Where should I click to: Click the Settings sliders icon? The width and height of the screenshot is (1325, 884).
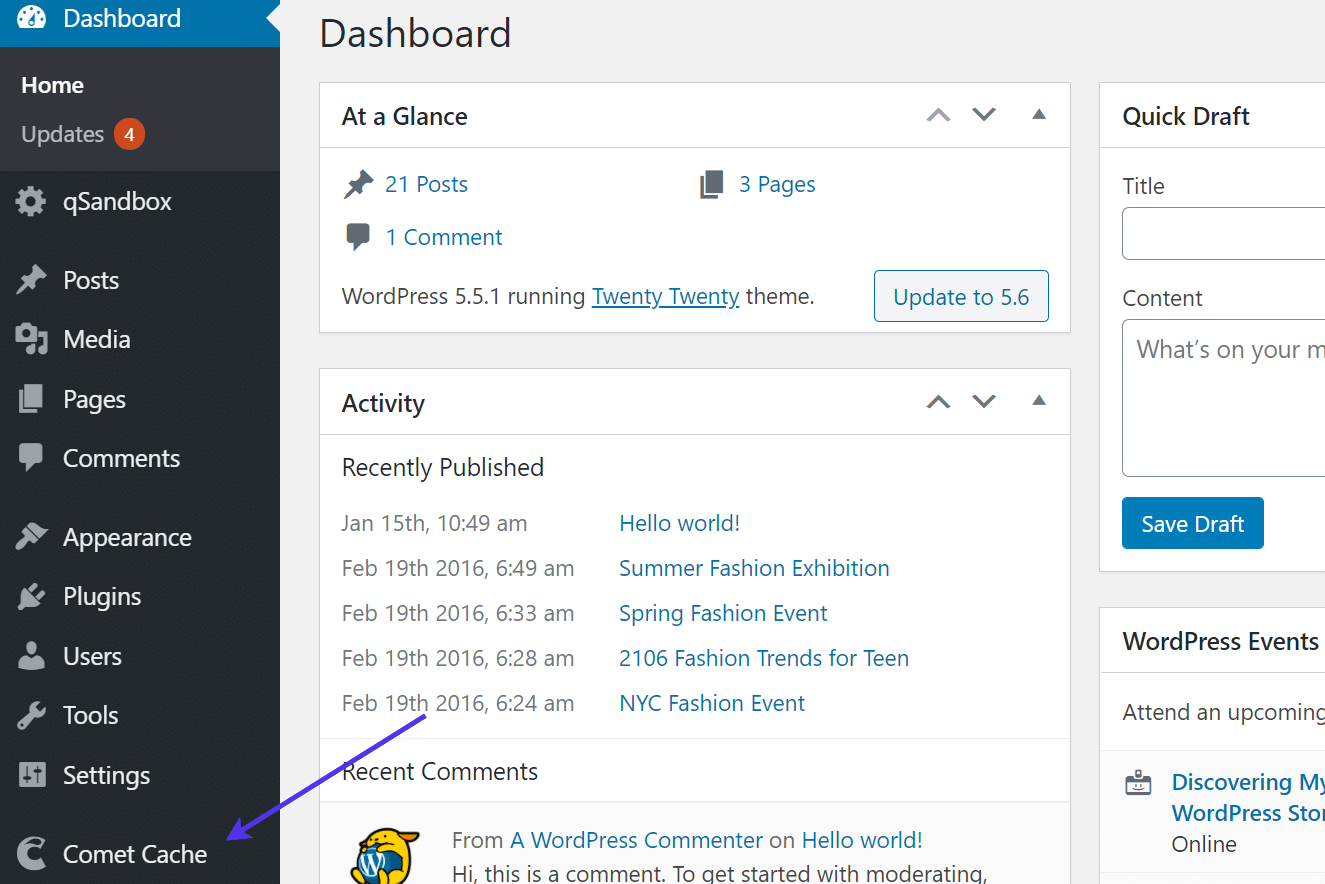tap(31, 775)
